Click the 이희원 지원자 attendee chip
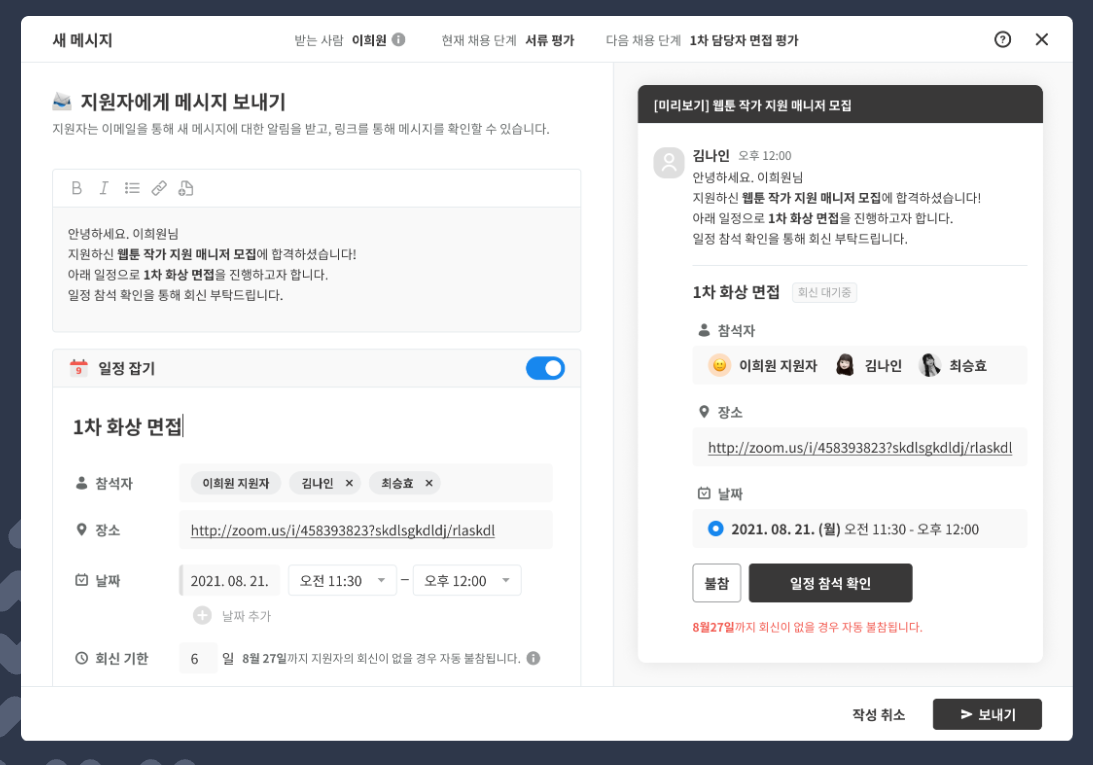The height and width of the screenshot is (765, 1093). 236,483
